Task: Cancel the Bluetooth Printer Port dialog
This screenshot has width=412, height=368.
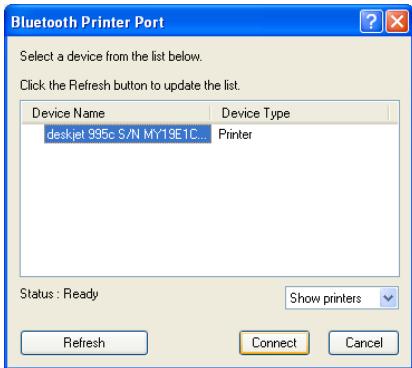Action: (364, 343)
